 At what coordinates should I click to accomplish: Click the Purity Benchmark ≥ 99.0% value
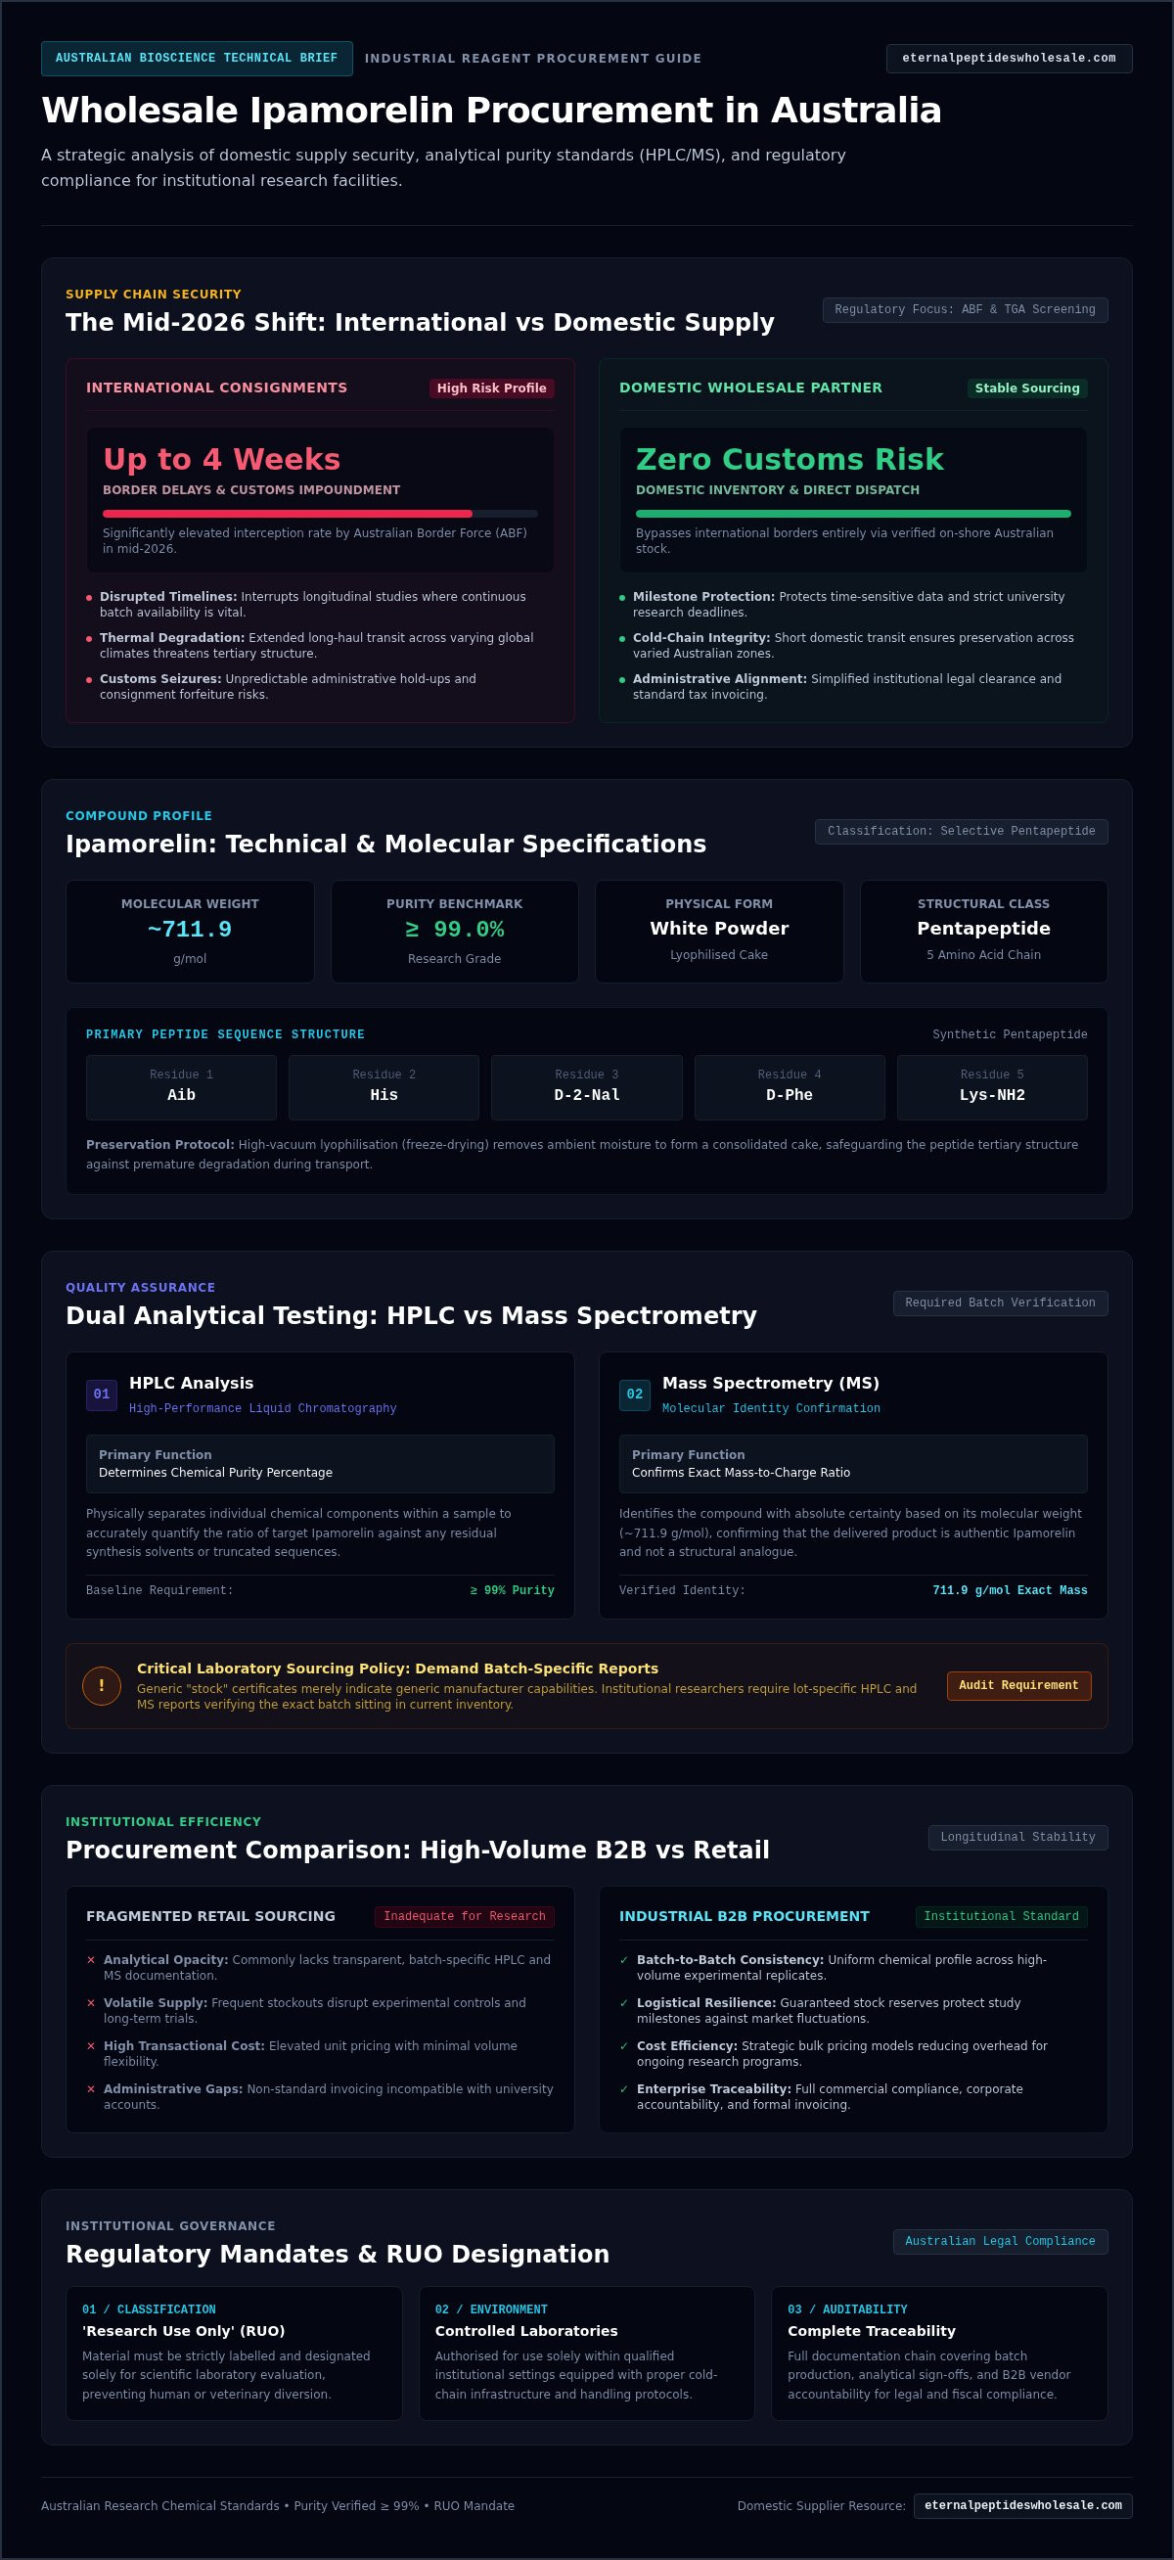tap(455, 929)
